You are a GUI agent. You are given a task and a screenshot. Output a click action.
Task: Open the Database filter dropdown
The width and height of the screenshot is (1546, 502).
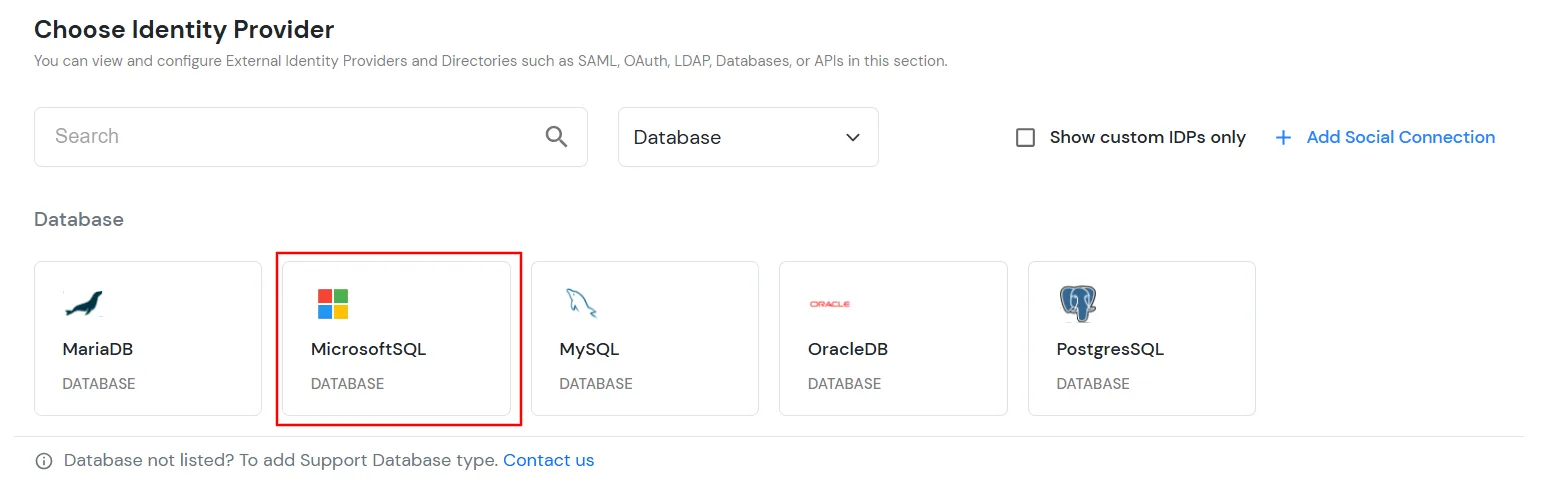(x=748, y=137)
